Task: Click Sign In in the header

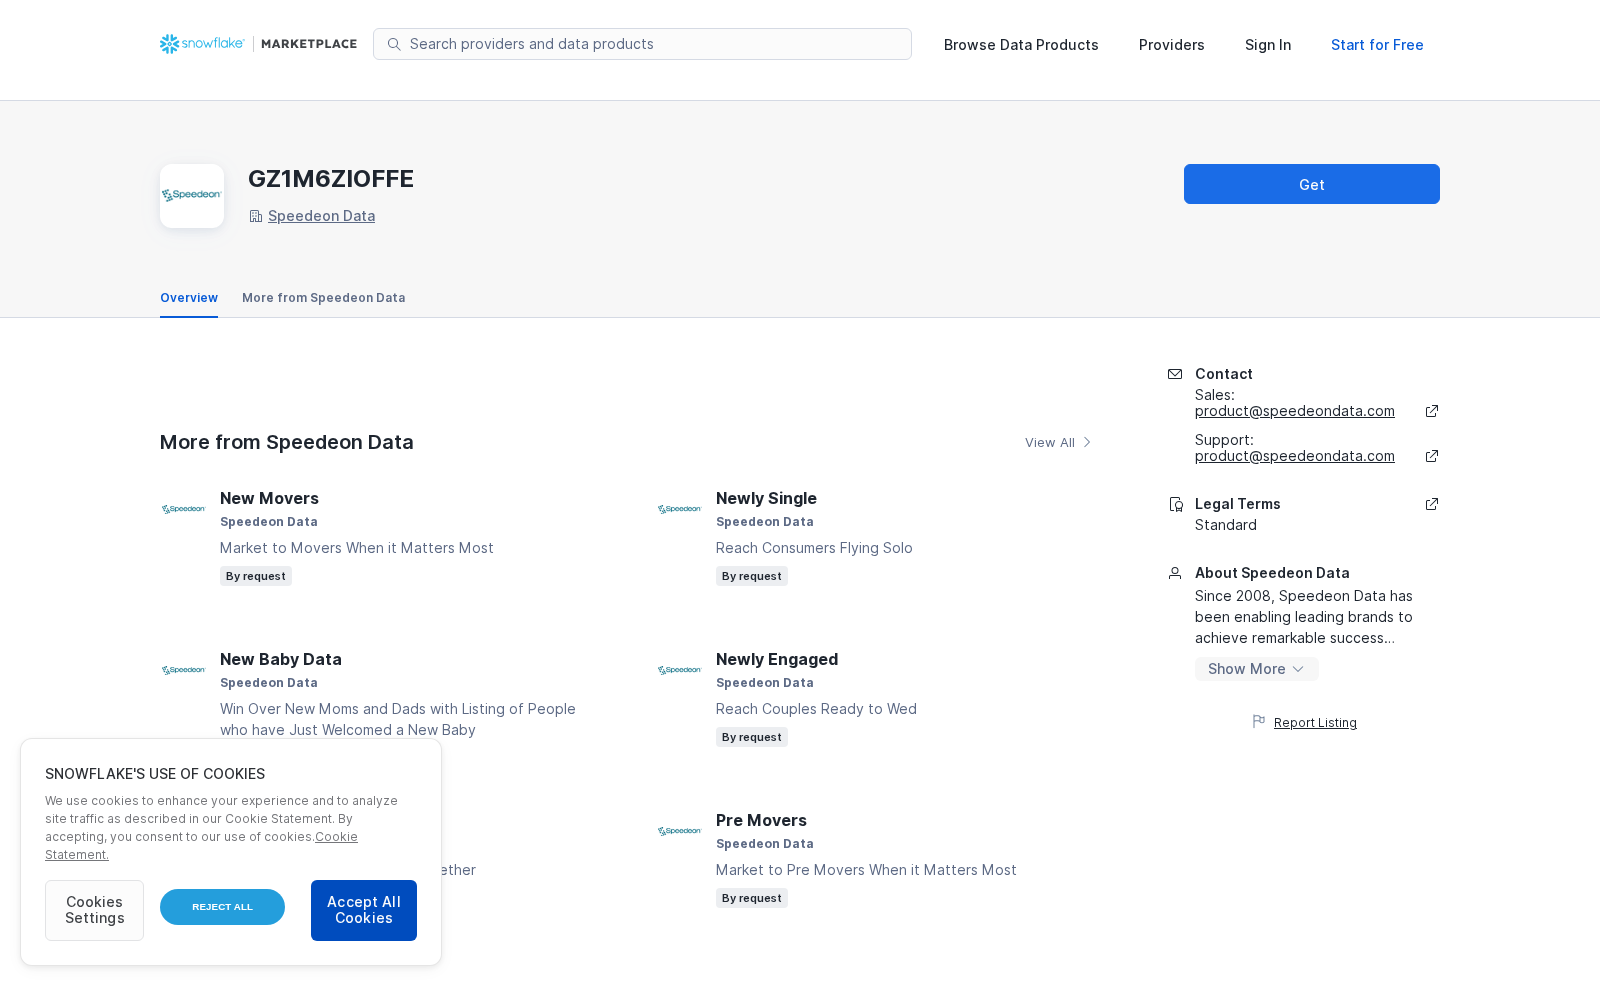Action: coord(1268,45)
